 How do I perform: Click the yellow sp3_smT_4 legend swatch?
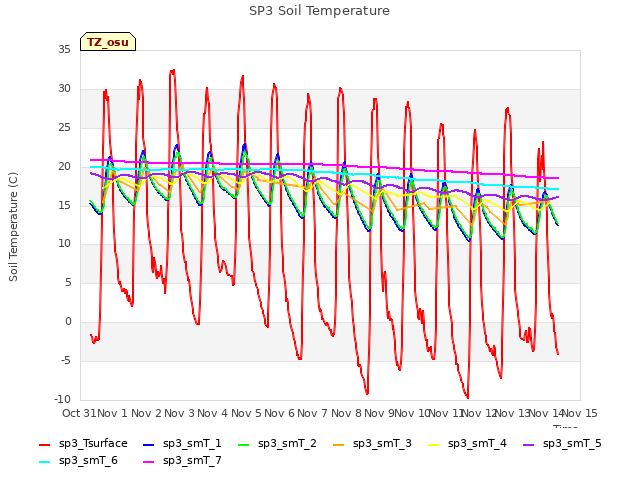(x=433, y=444)
